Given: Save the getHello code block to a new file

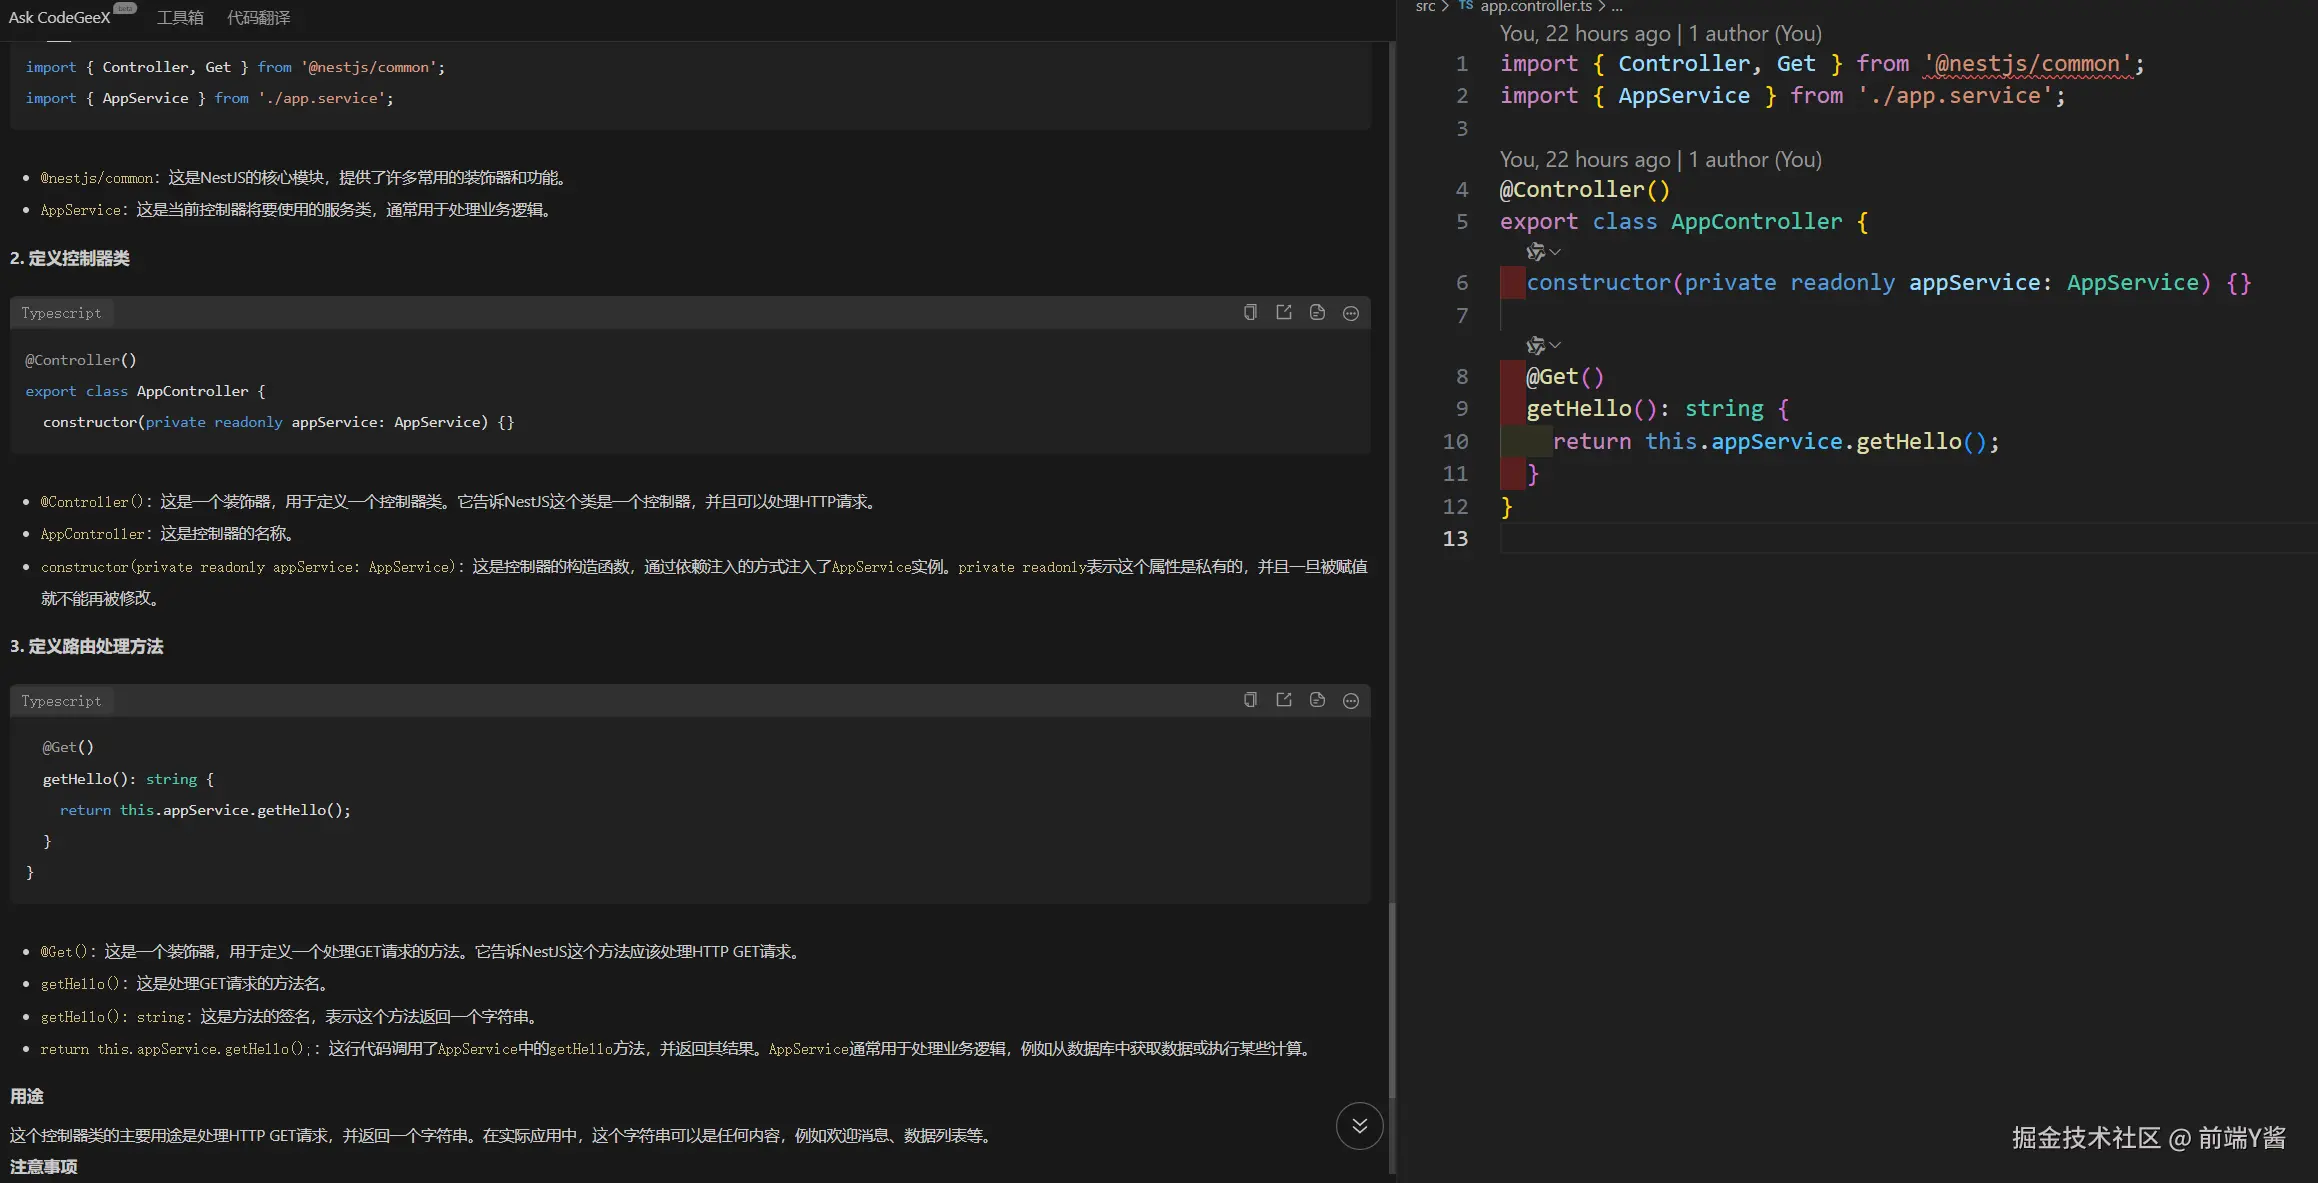Looking at the screenshot, I should point(1317,700).
